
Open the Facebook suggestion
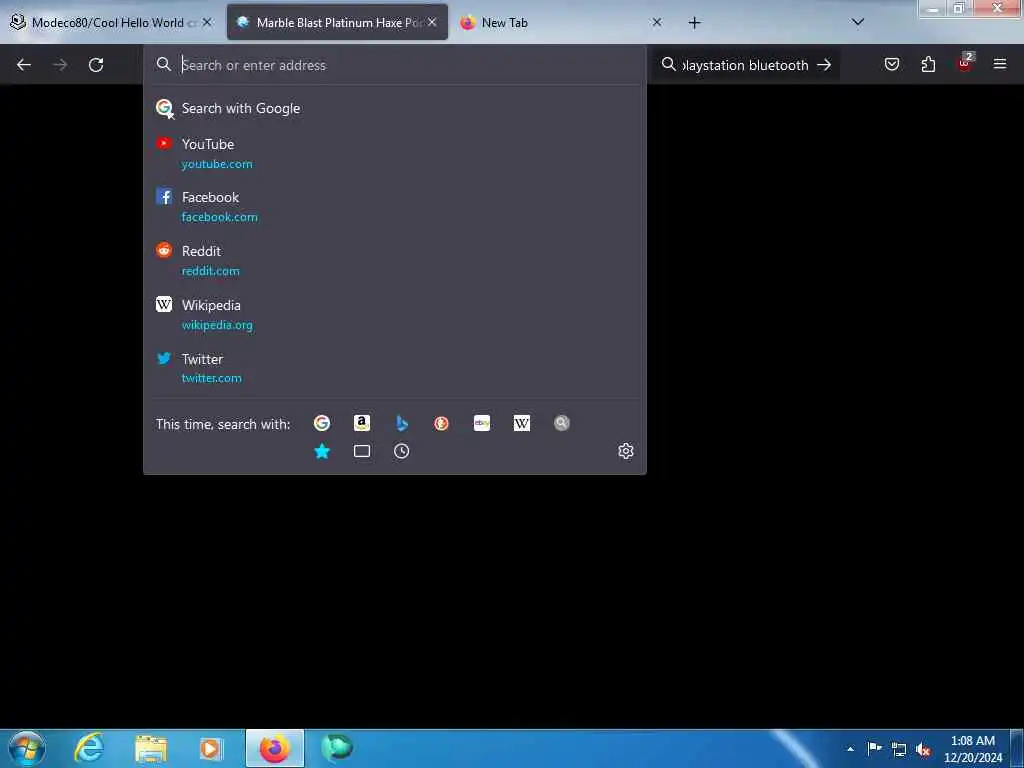click(394, 206)
